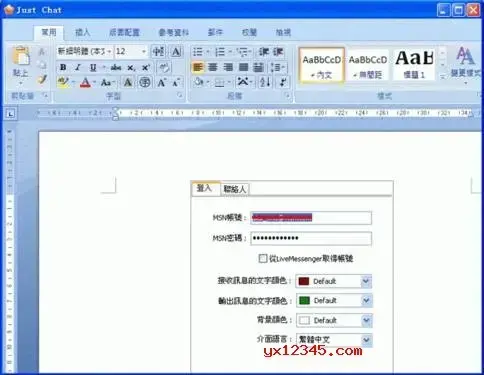Click the font color A icon
This screenshot has width=484, height=375.
(85, 82)
